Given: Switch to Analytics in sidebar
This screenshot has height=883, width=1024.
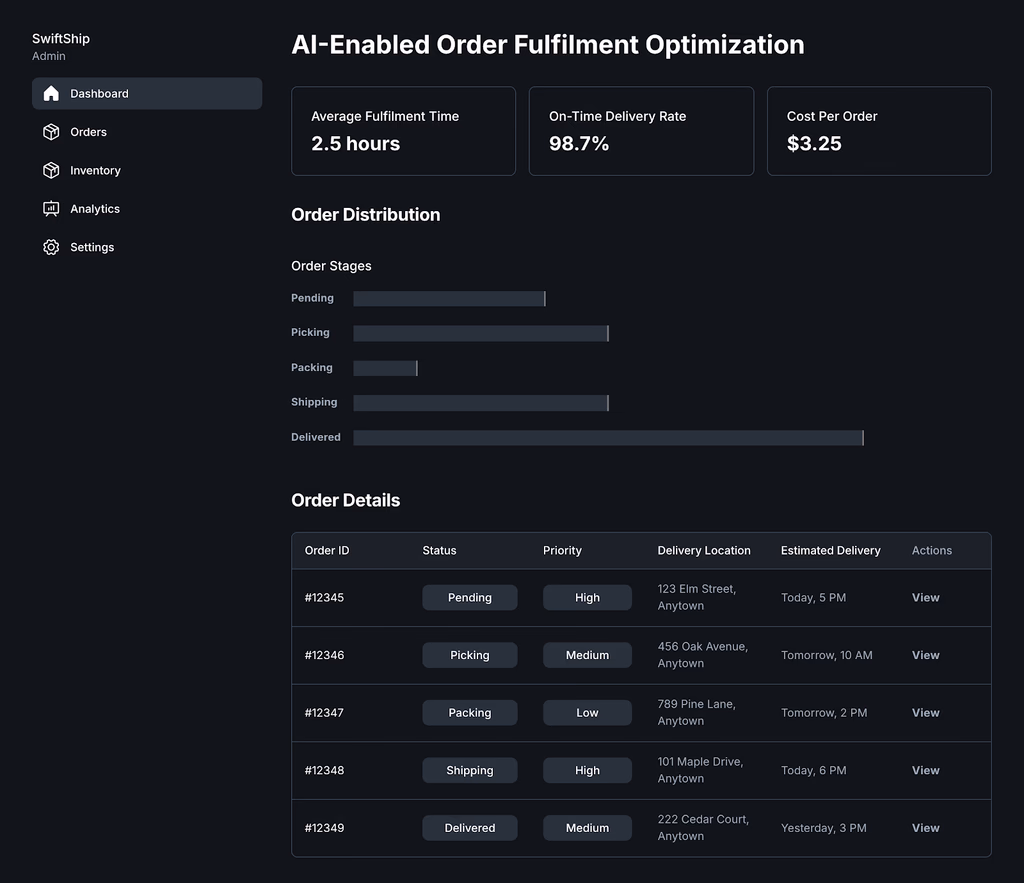Looking at the screenshot, I should (x=147, y=209).
